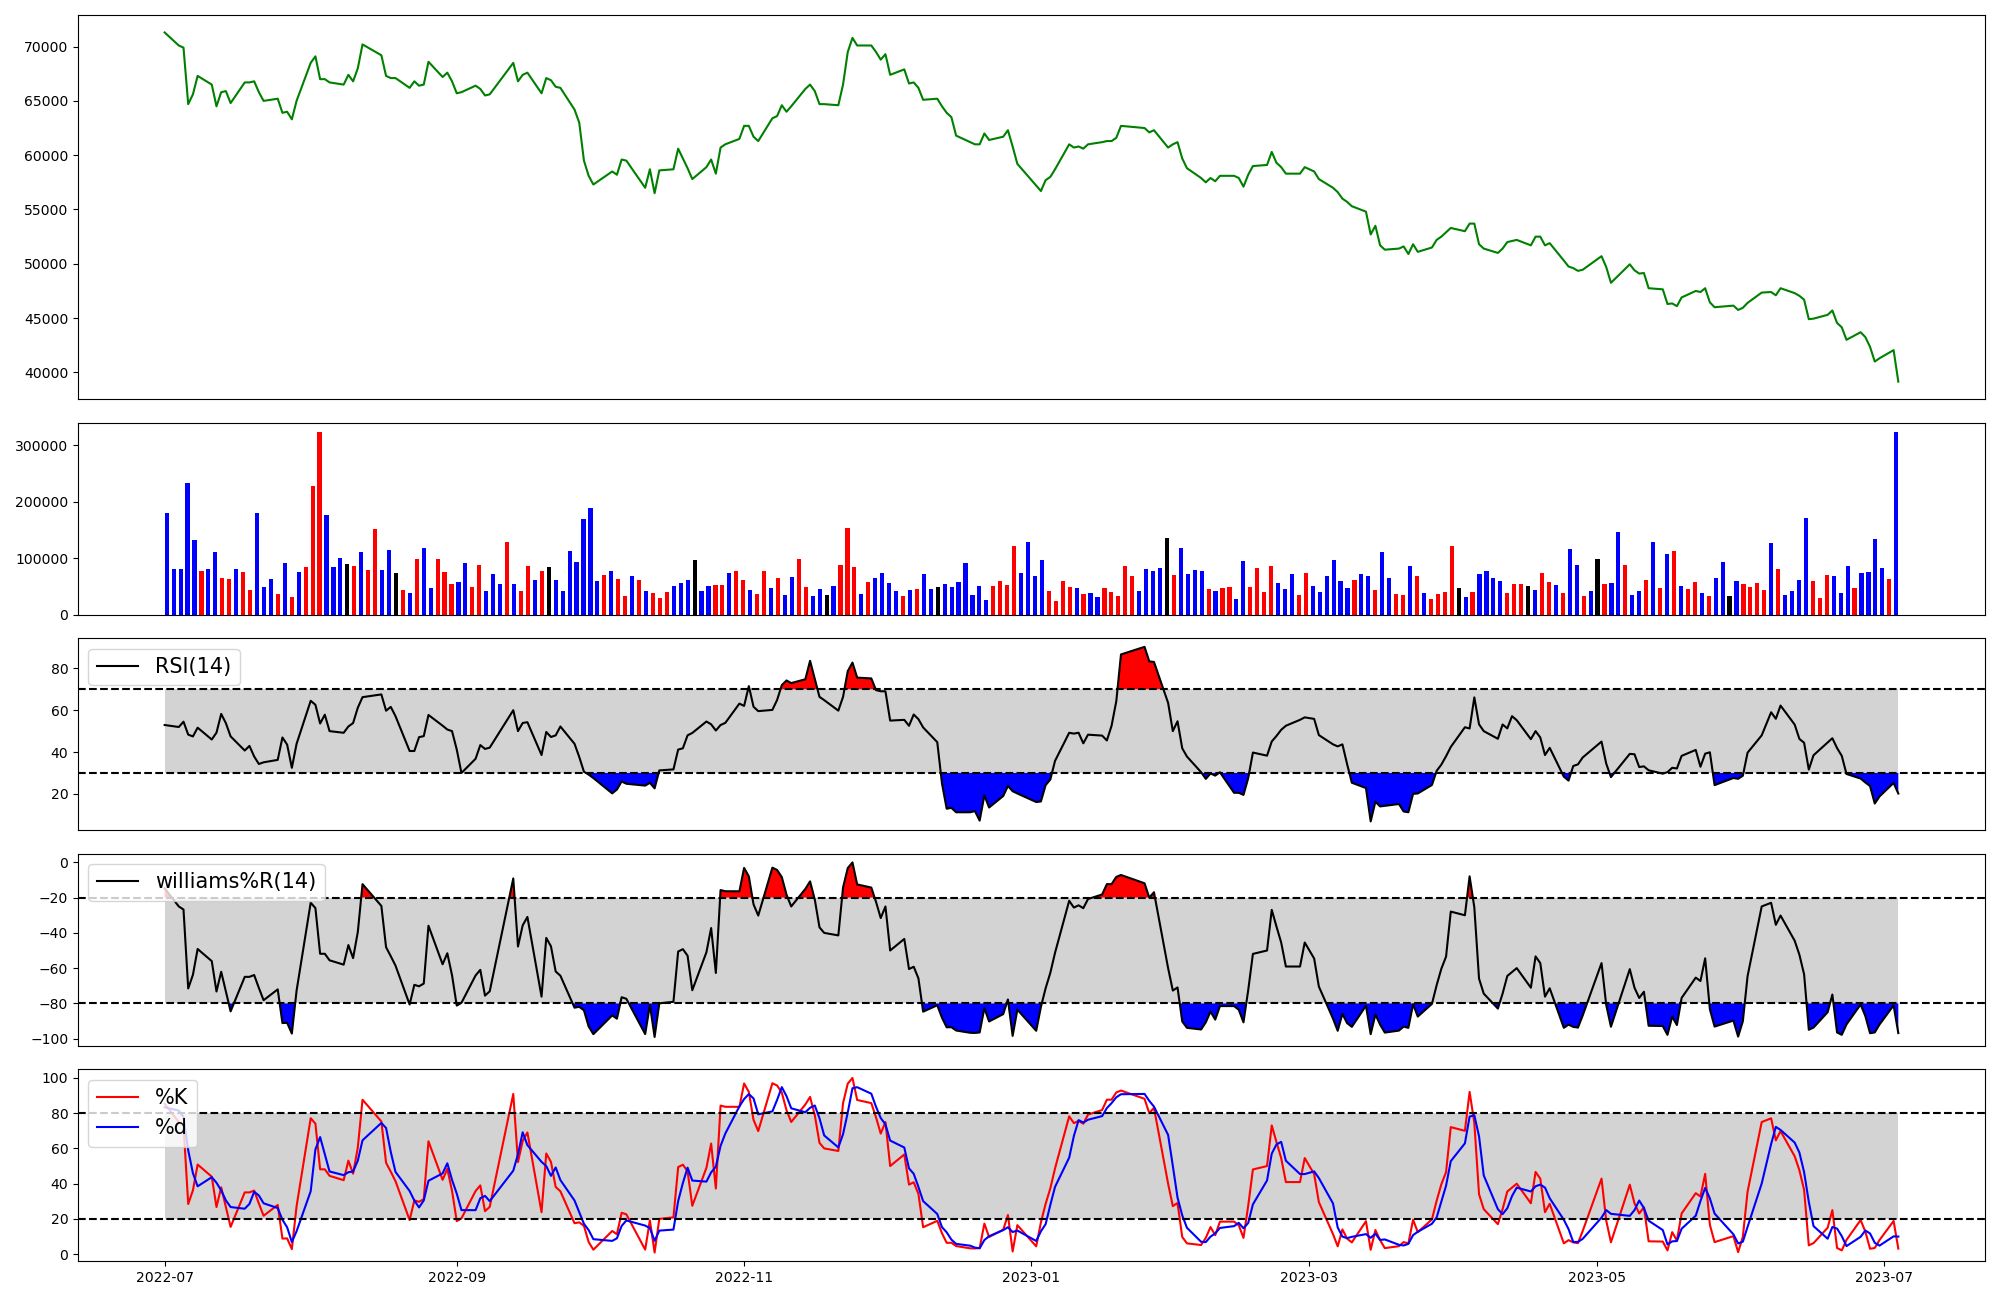This screenshot has width=2000, height=1300.
Task: Click the 2022-09 x-axis date label
Action: coord(457,1277)
